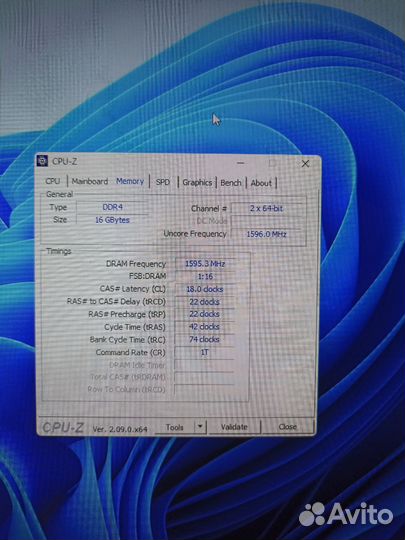
Task: Click the 2 x 64-bit channel value
Action: [266, 208]
